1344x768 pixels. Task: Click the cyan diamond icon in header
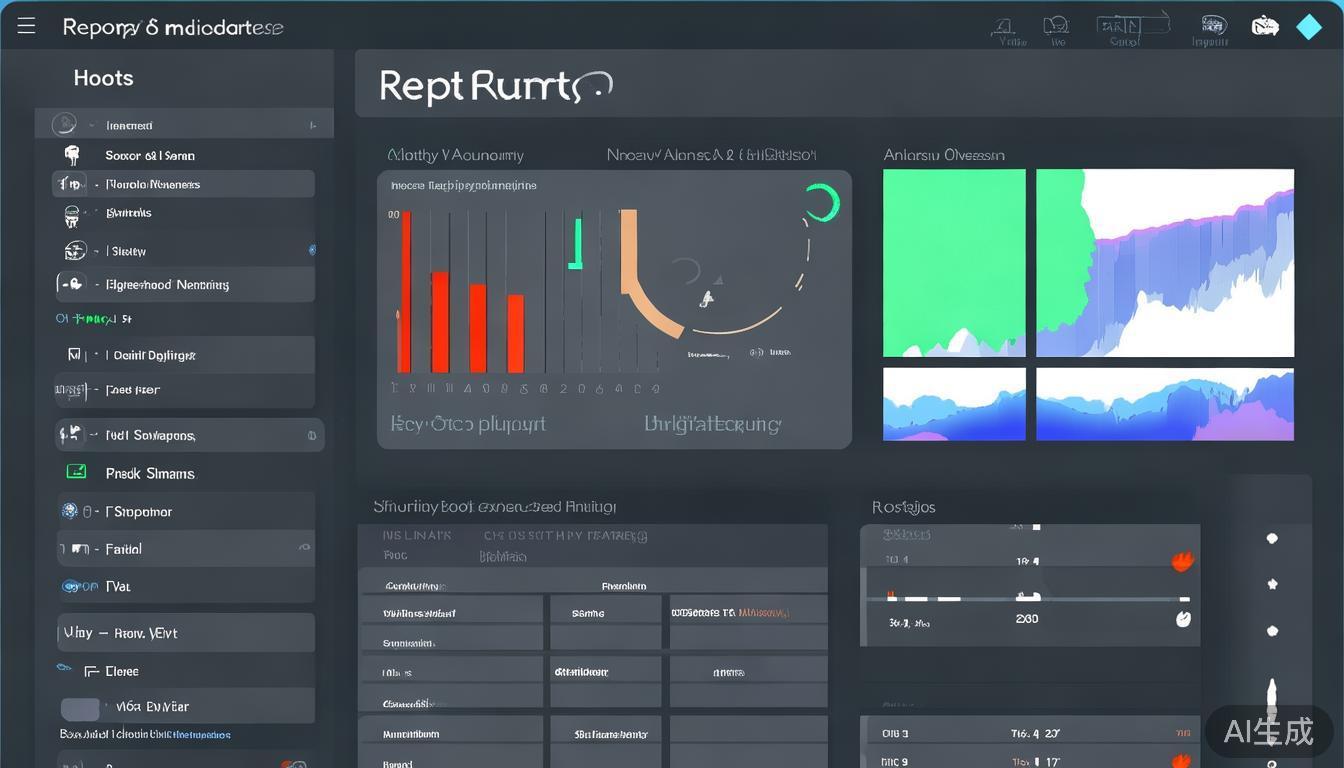point(1309,27)
